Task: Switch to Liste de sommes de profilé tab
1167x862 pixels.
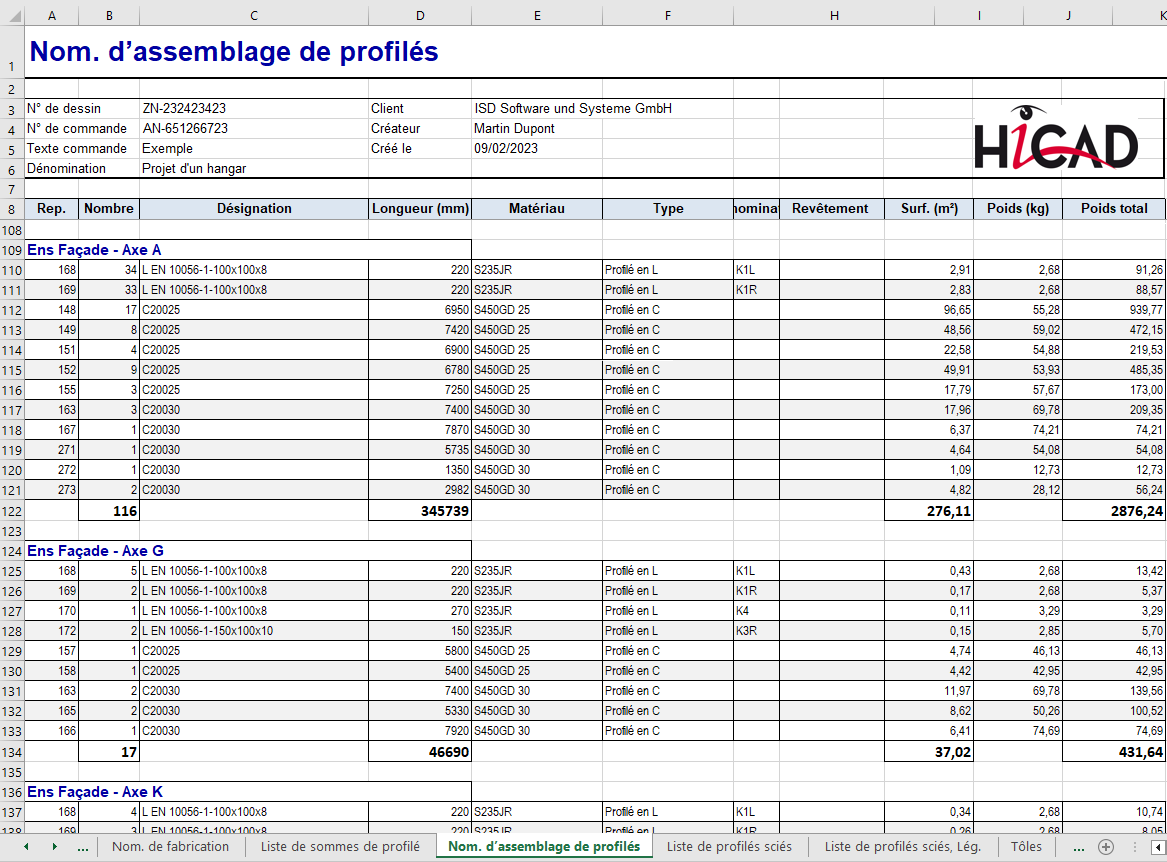Action: click(x=340, y=846)
